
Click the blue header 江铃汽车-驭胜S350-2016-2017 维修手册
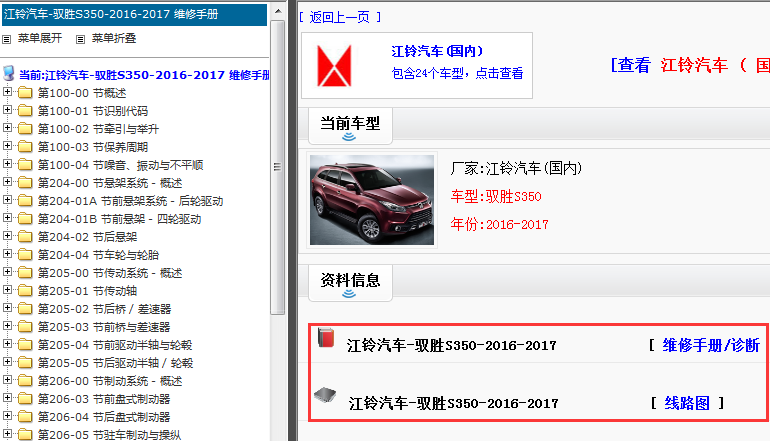click(x=135, y=14)
